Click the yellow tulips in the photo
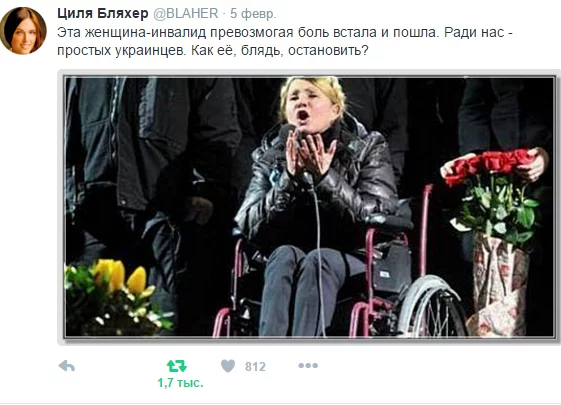The image size is (561, 405). [121, 278]
